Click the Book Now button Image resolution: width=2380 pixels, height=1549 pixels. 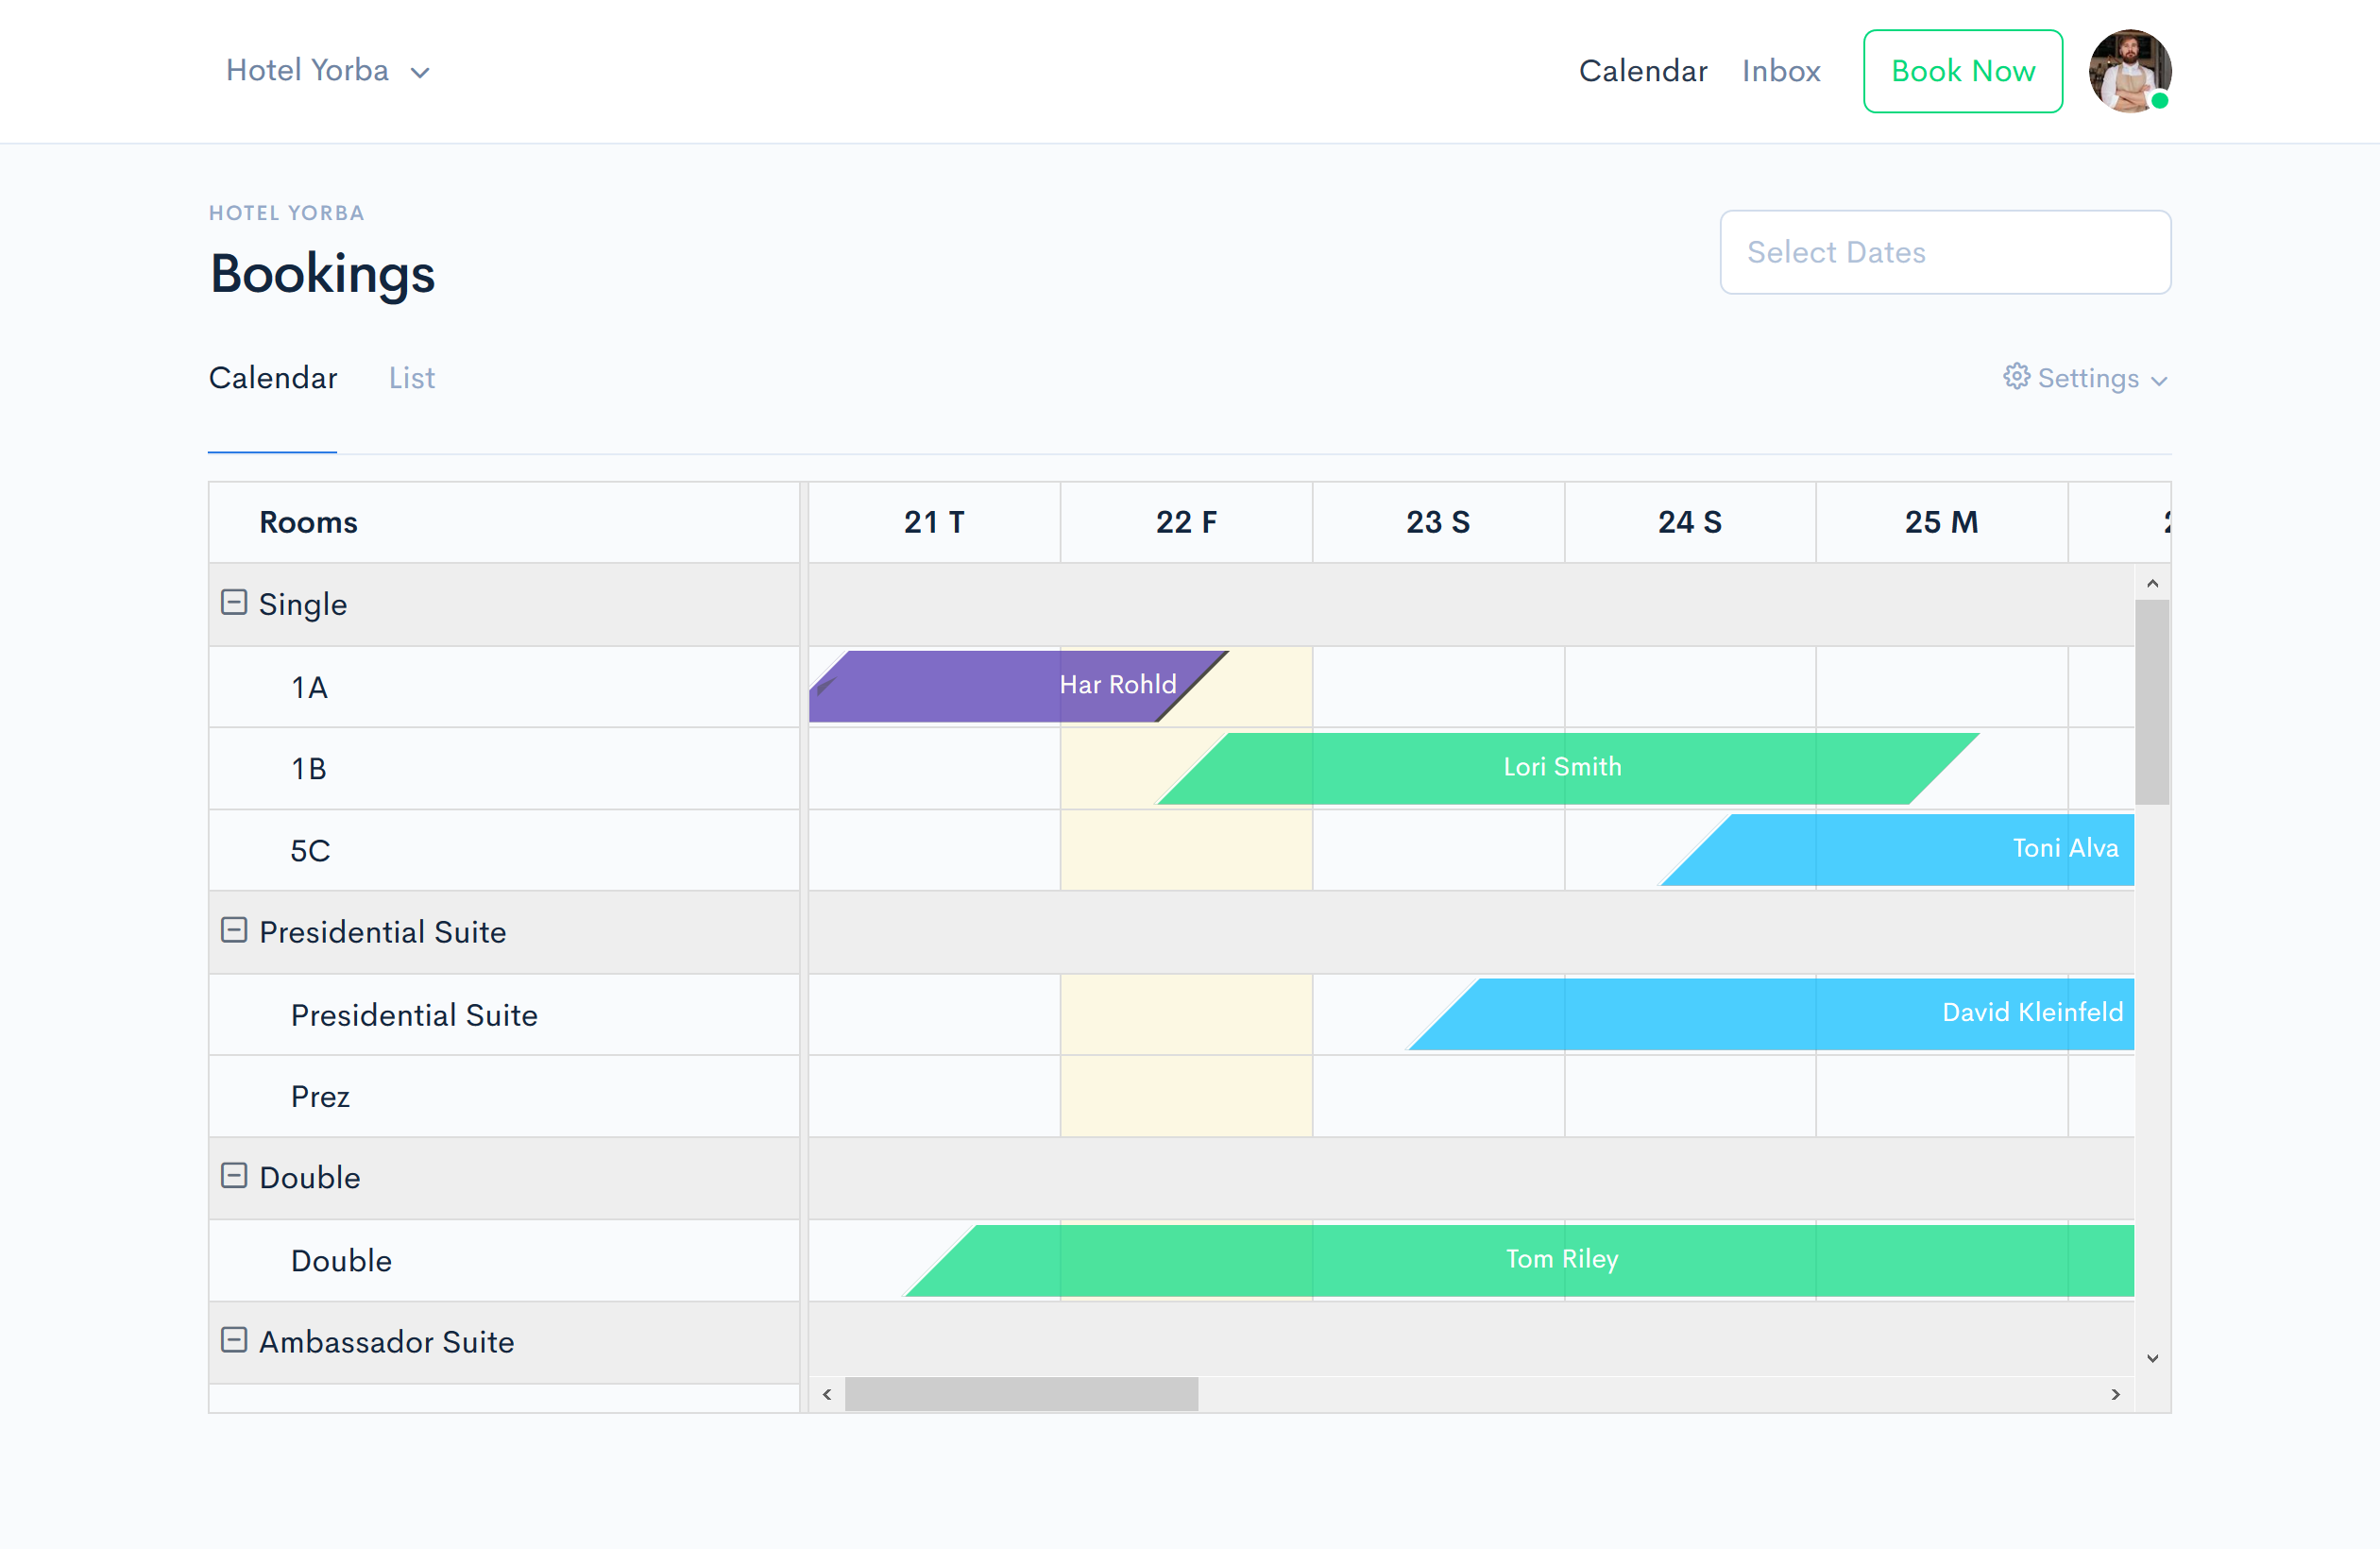1961,71
